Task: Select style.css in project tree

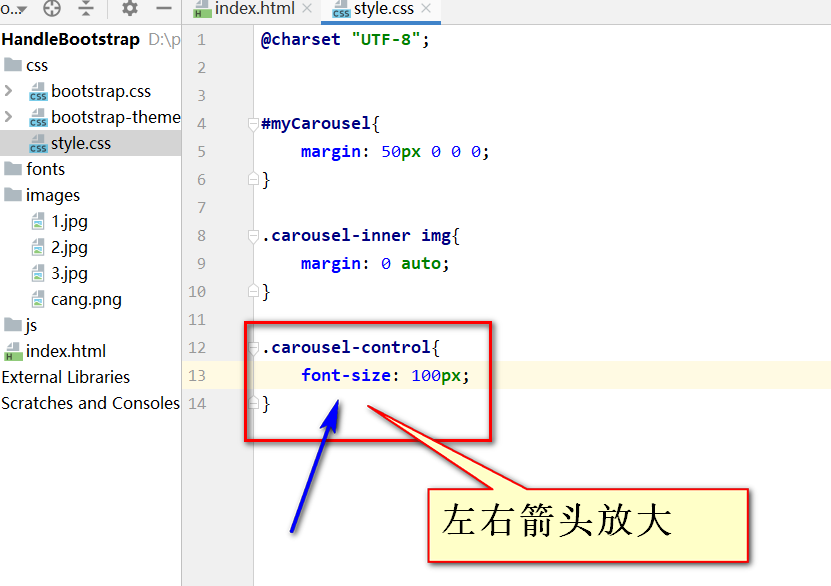Action: coord(81,143)
